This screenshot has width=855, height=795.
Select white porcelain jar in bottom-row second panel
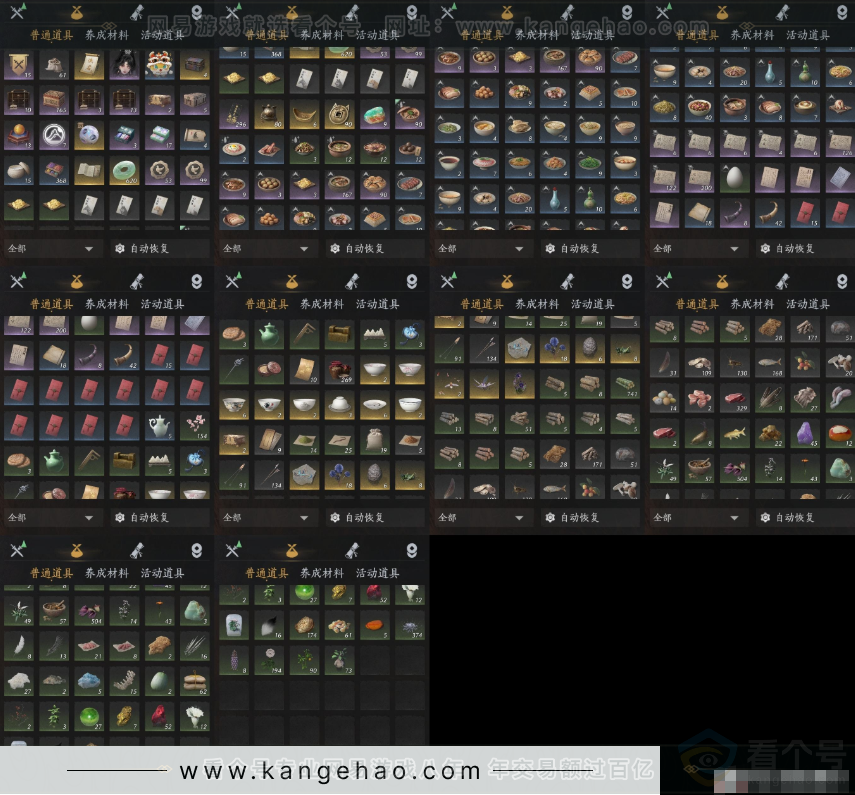point(234,625)
